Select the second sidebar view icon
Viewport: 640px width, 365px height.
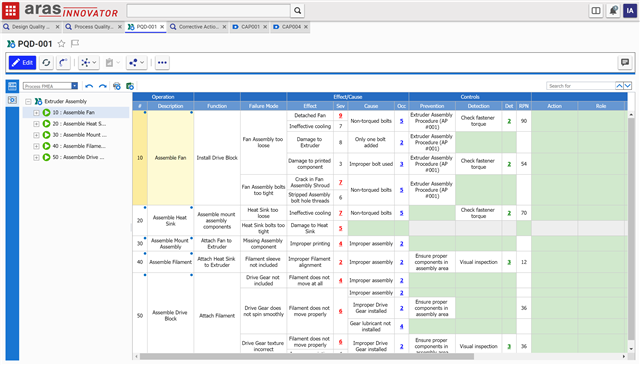pos(12,100)
